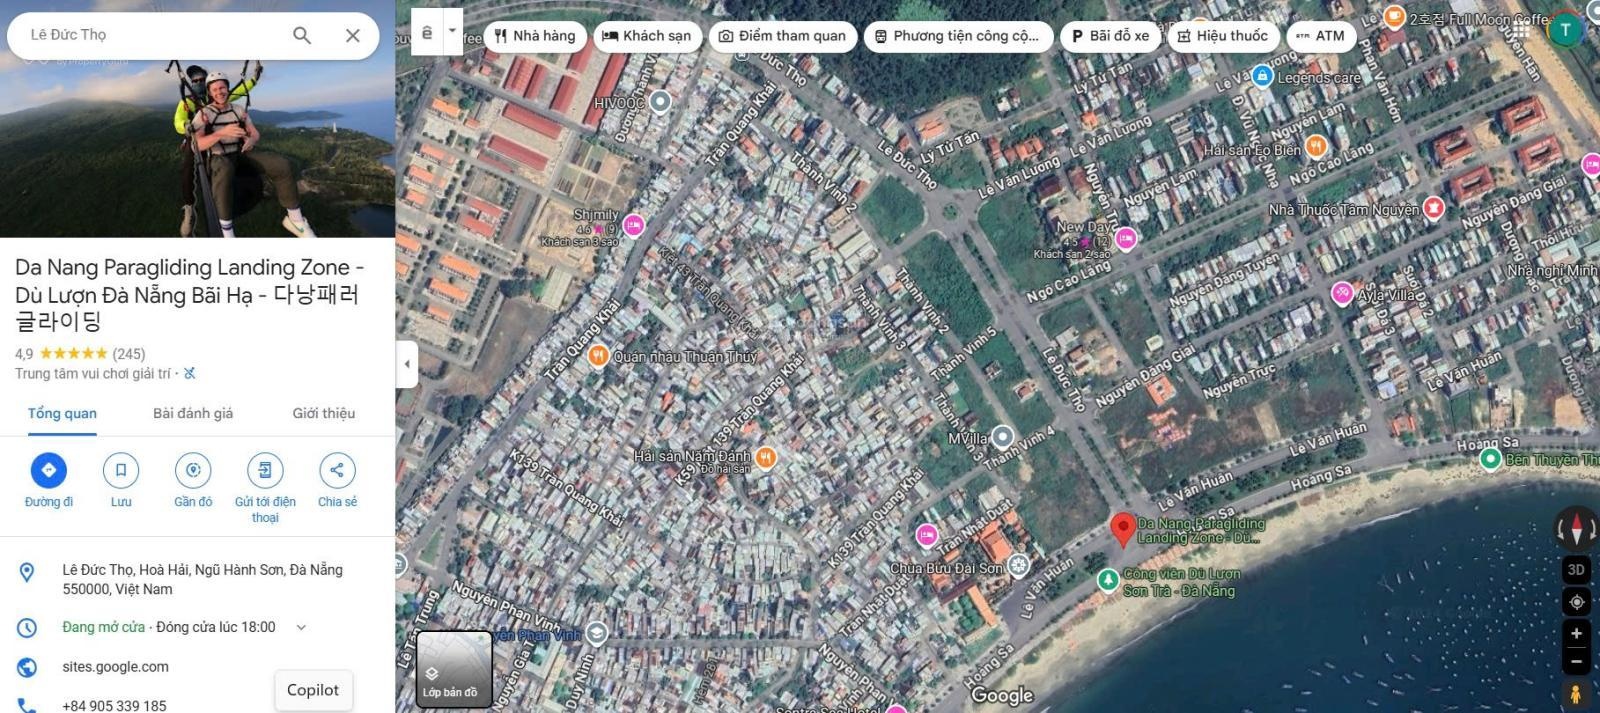Click the Legends care marker
Screen dimensions: 1600x713
(1262, 76)
